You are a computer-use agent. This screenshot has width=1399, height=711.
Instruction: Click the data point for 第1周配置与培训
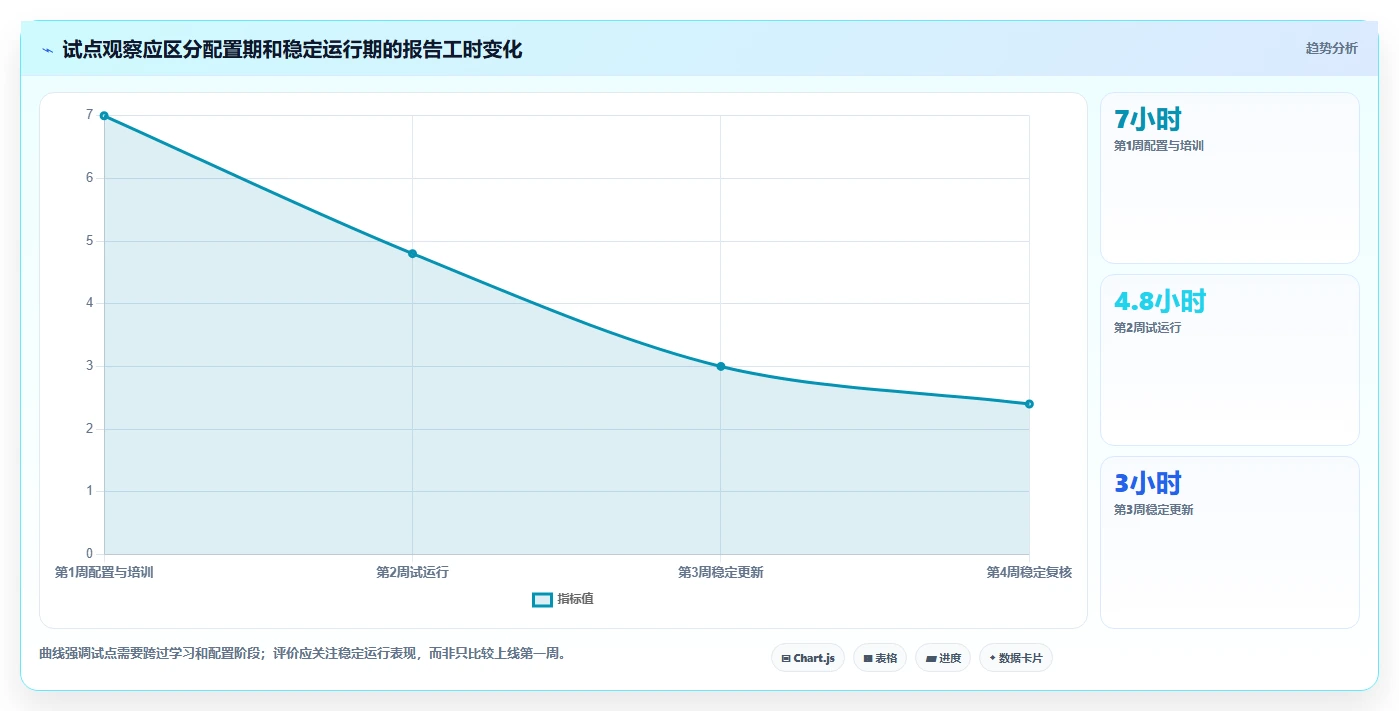(104, 116)
